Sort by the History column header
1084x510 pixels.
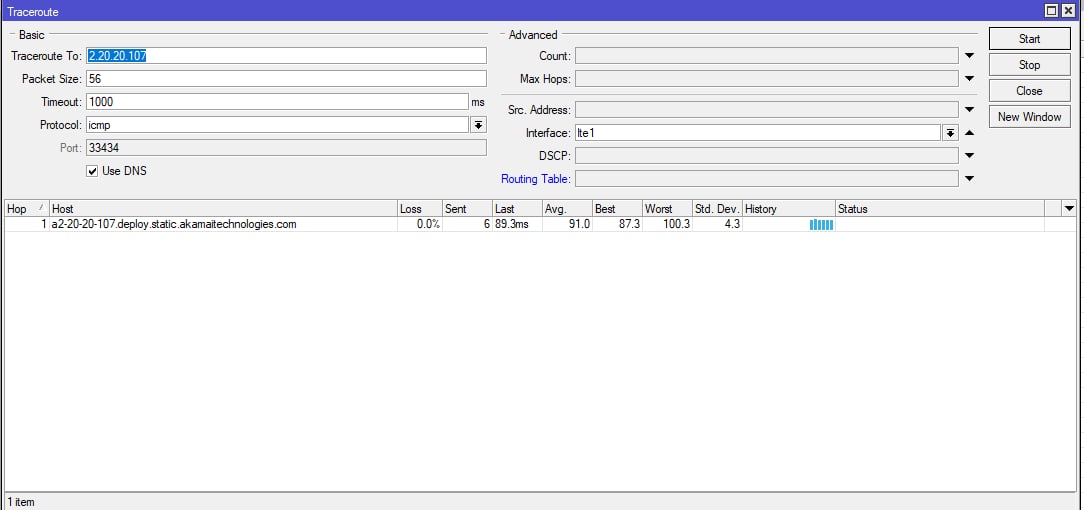(x=789, y=209)
